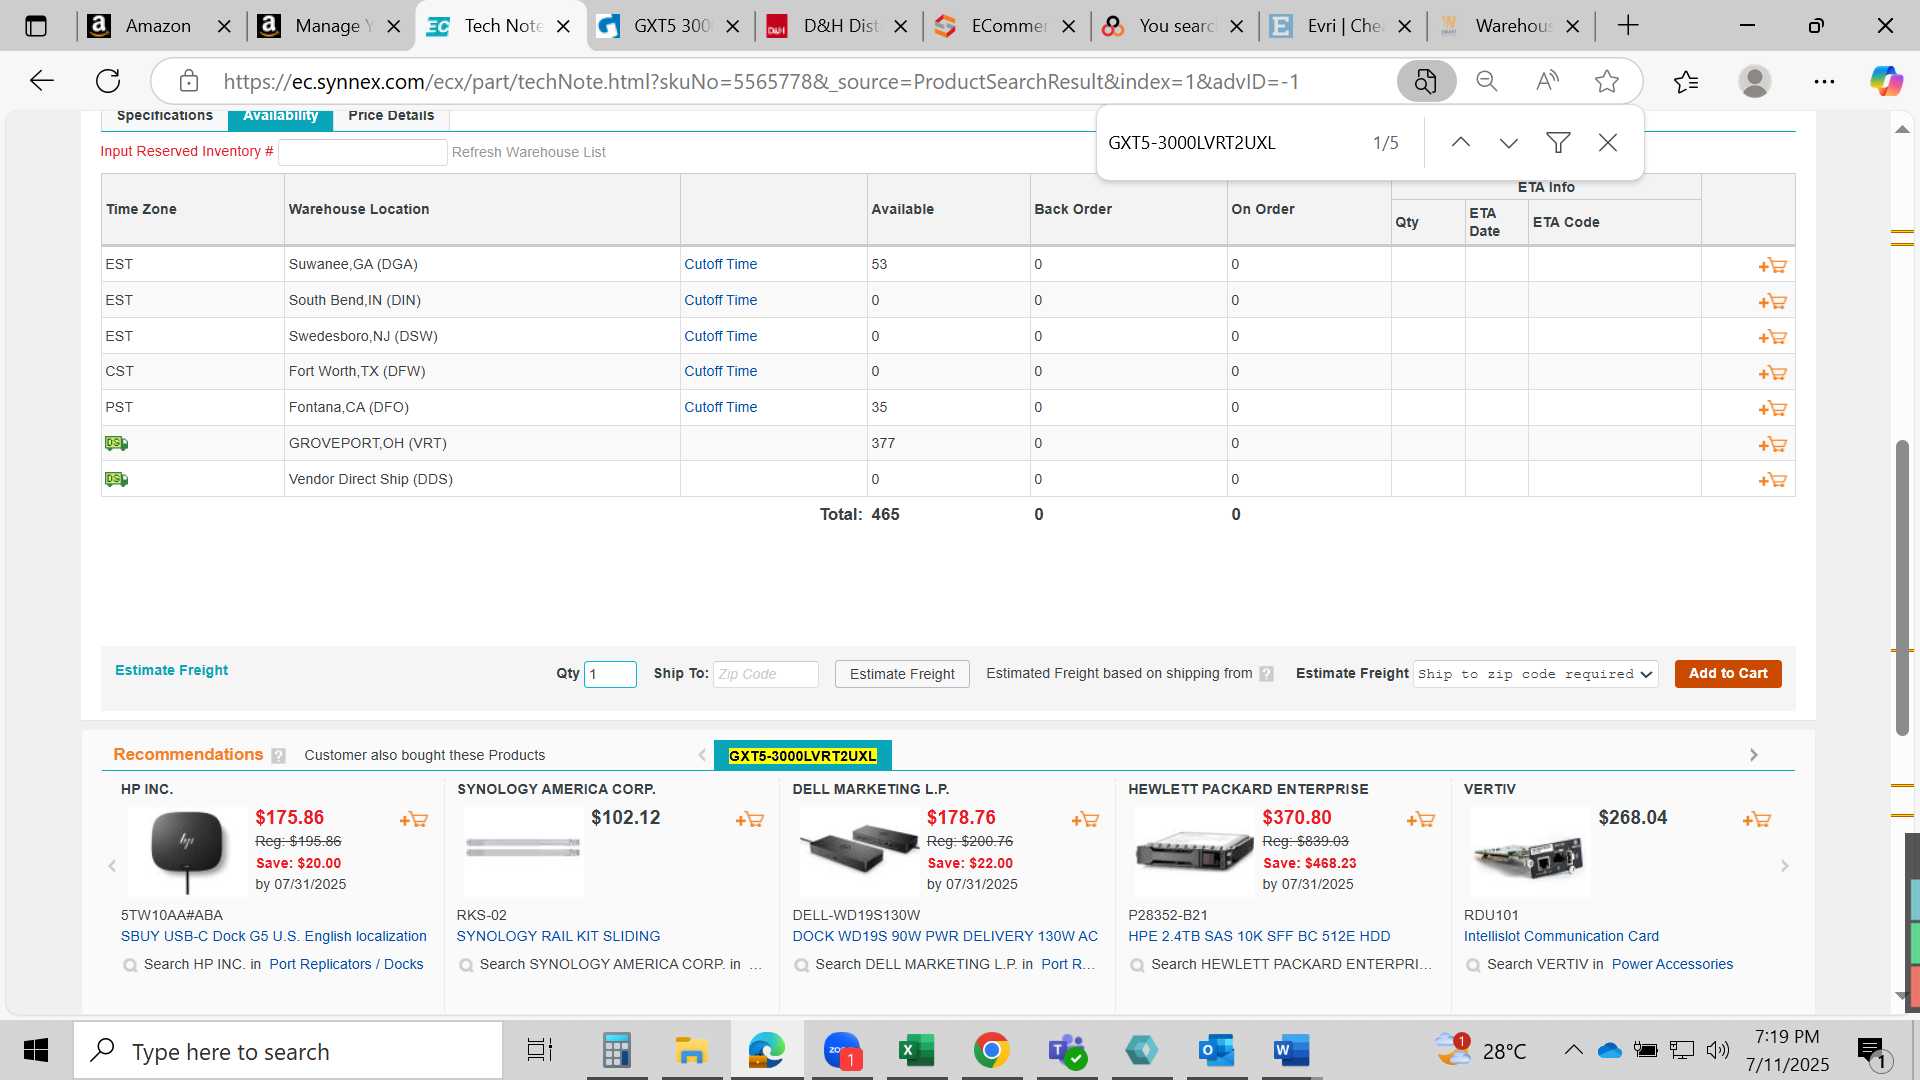The width and height of the screenshot is (1920, 1080).
Task: Add HPE 2.4TB SAS HDD to cart
Action: click(1420, 820)
